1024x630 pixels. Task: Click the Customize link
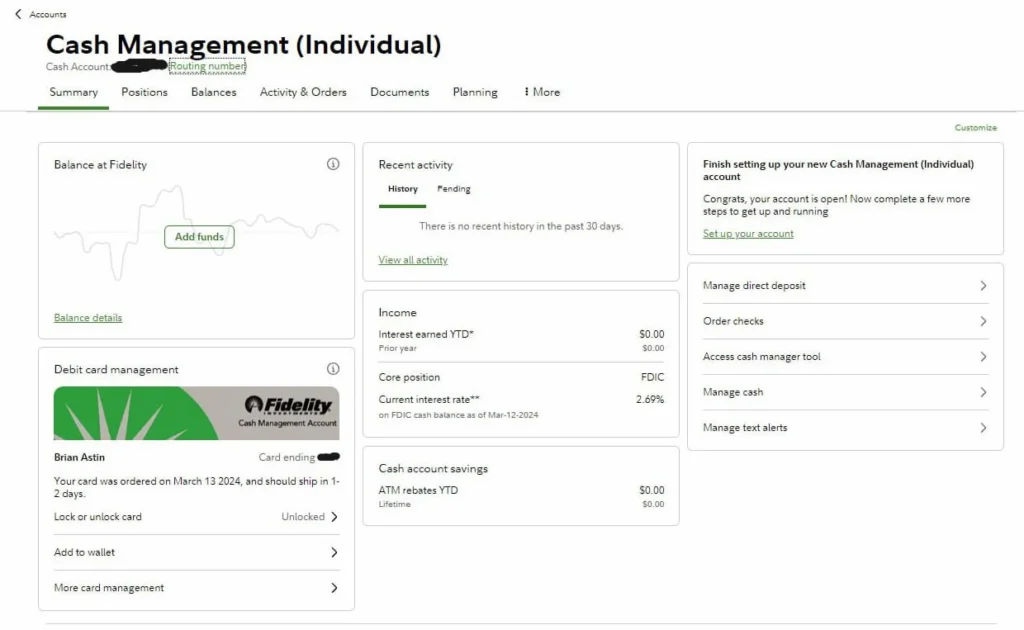[976, 127]
